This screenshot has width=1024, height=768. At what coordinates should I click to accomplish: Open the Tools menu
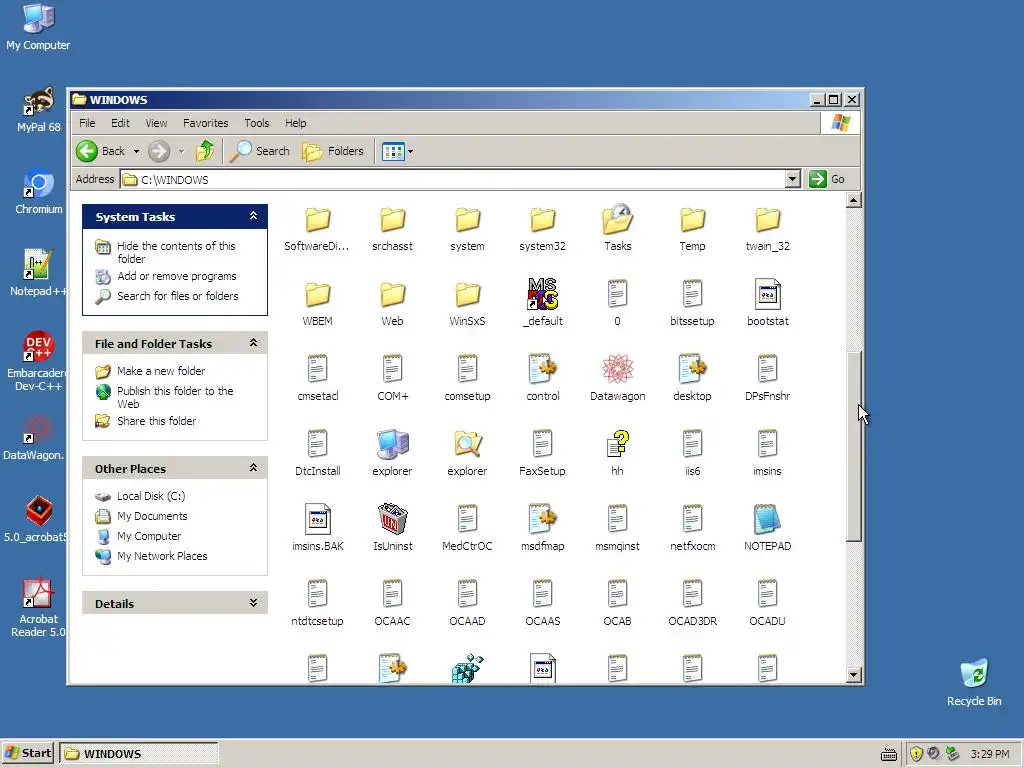coord(257,123)
